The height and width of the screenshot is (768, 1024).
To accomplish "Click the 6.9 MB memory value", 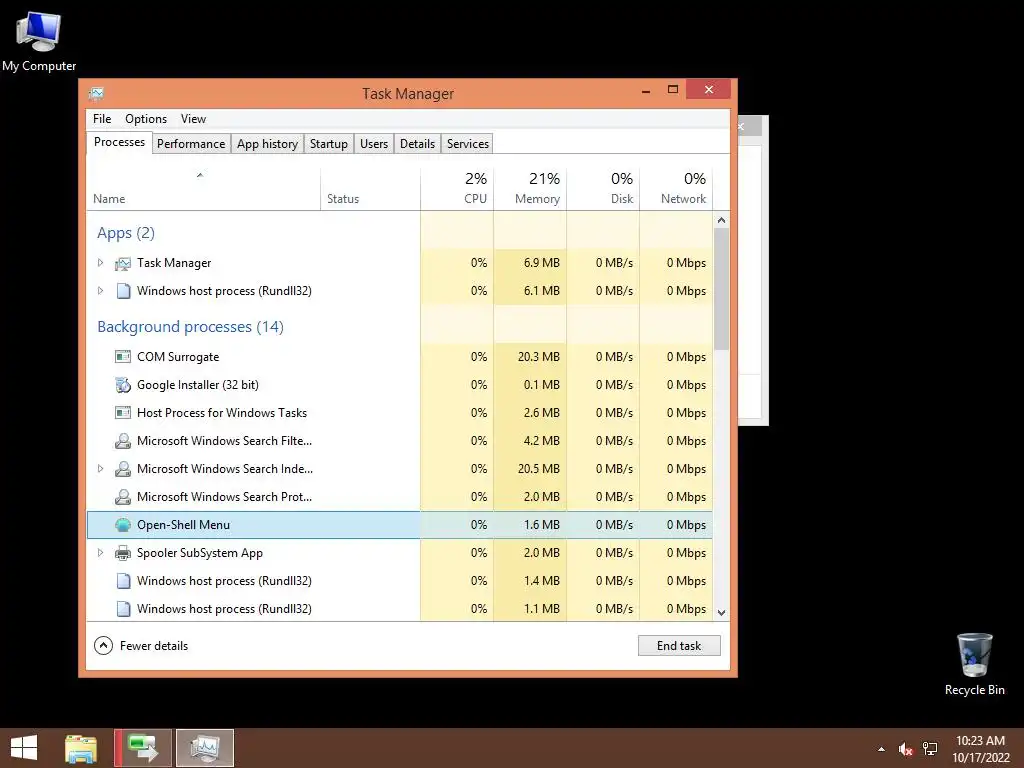I will (x=541, y=263).
